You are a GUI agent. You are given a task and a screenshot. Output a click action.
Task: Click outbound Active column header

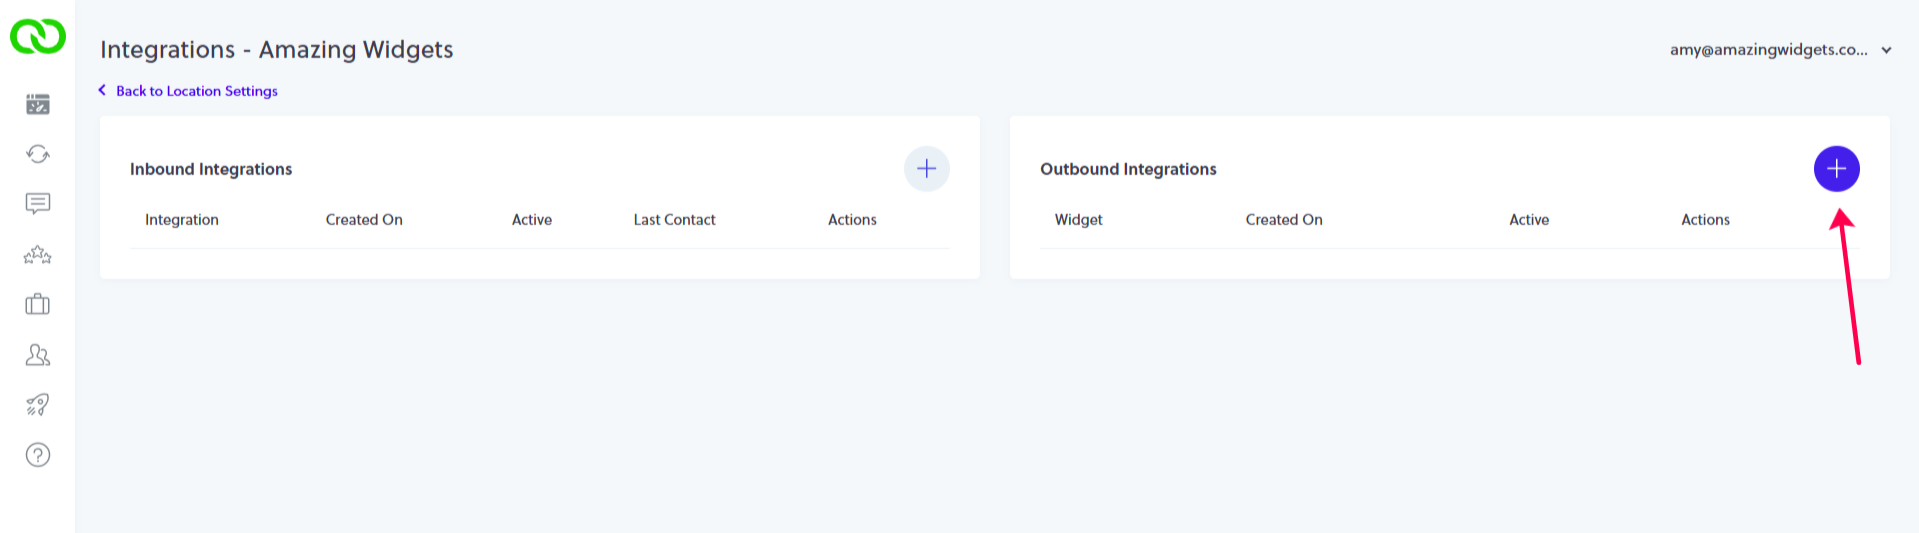(1529, 220)
